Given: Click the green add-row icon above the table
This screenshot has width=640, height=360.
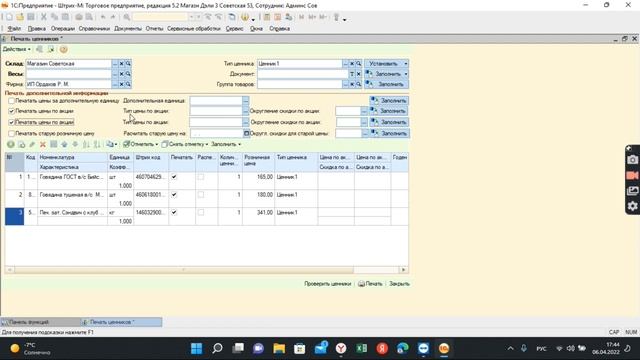Looking at the screenshot, I should click(11, 144).
